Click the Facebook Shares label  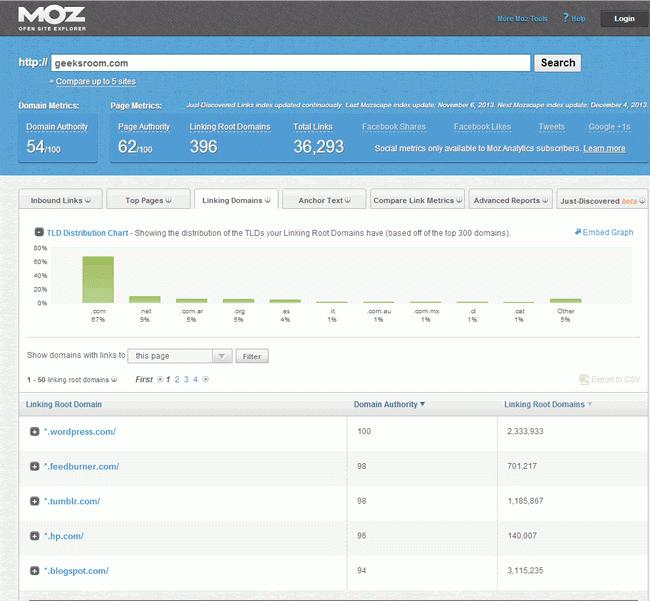click(394, 127)
